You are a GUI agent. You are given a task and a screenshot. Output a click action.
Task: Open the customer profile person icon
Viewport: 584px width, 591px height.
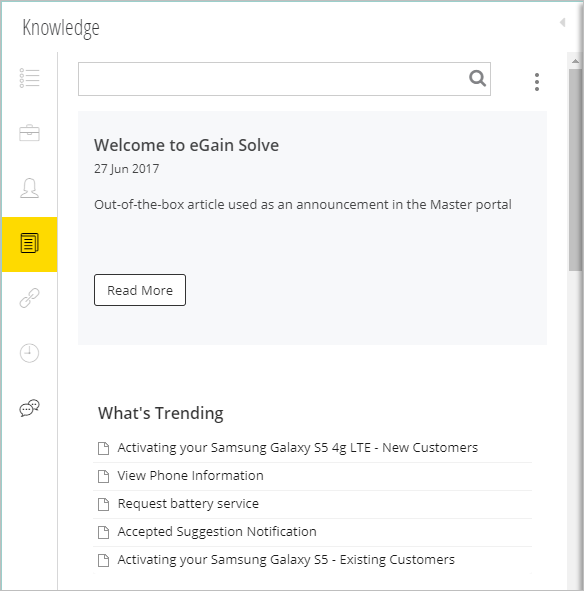(29, 188)
